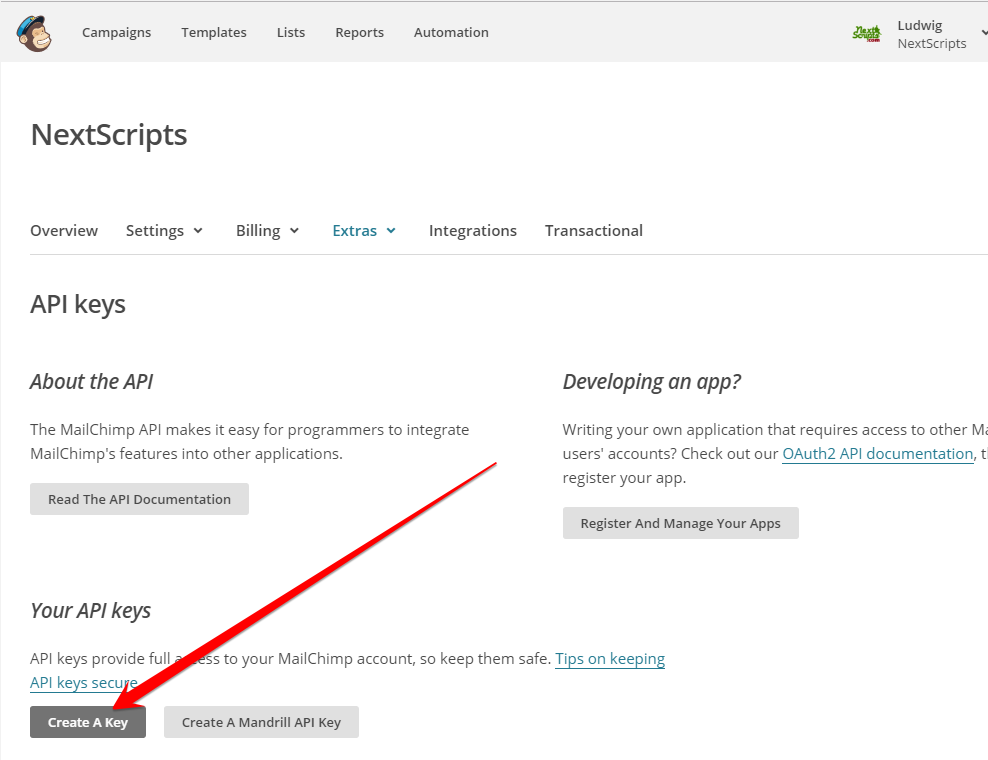Screen dimensions: 988x760
Task: Click Create A Mandrill API Key
Action: point(261,722)
